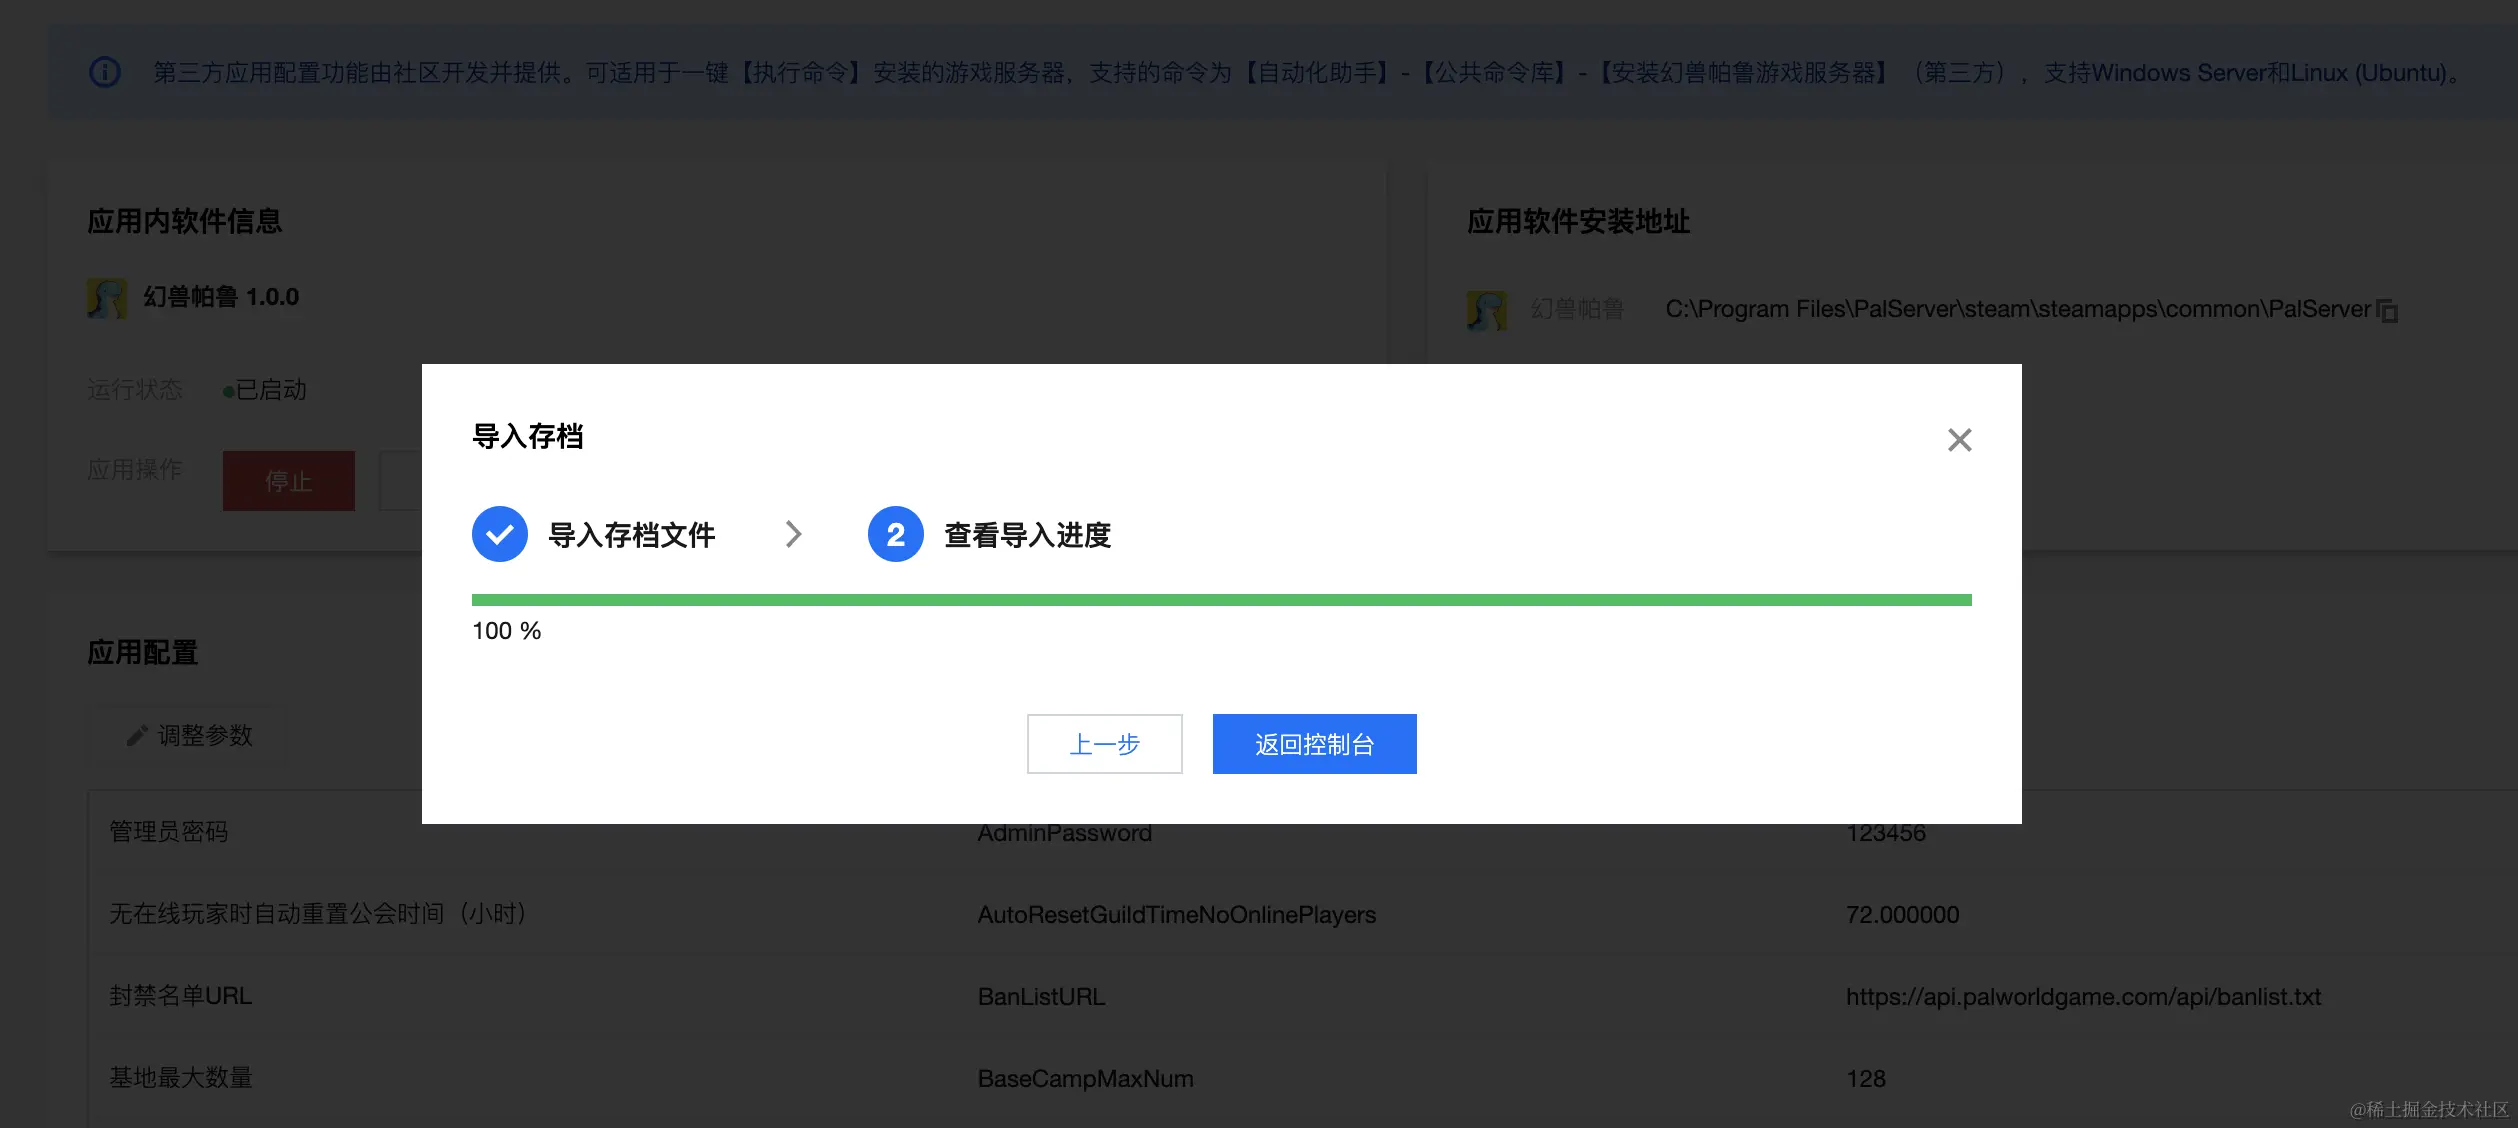Select the 导入存档文件 step label
Viewport: 2518px width, 1128px height.
click(631, 535)
